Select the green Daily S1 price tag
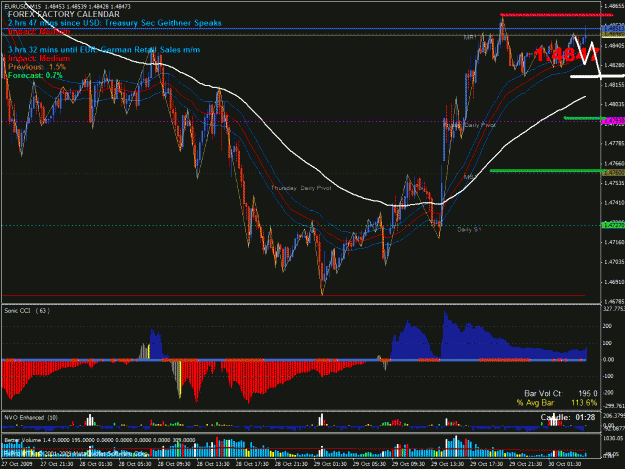Viewport: 625px width, 469px height. click(613, 226)
